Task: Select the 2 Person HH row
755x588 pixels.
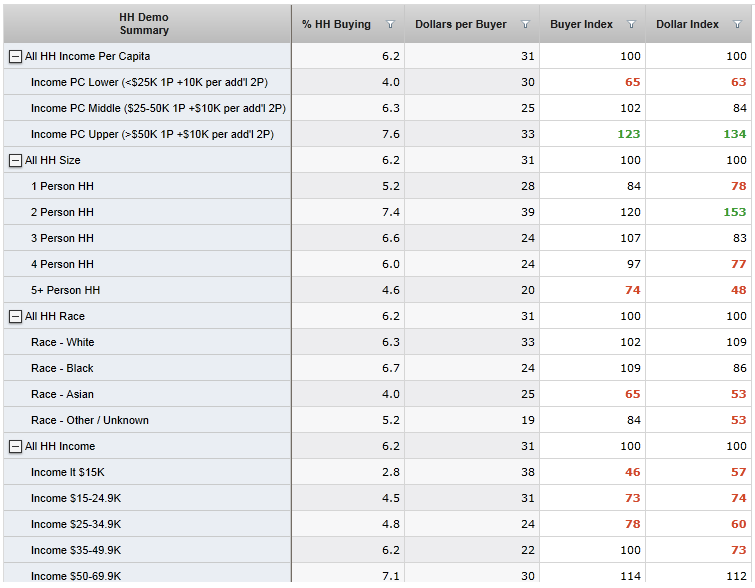Action: click(x=62, y=212)
